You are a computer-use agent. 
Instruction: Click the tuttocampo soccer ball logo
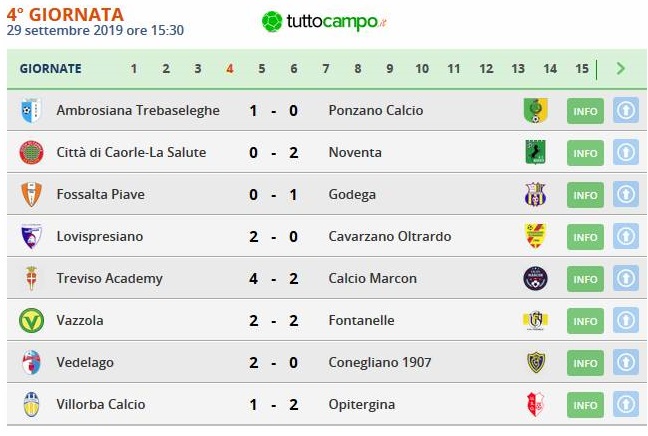coord(272,21)
